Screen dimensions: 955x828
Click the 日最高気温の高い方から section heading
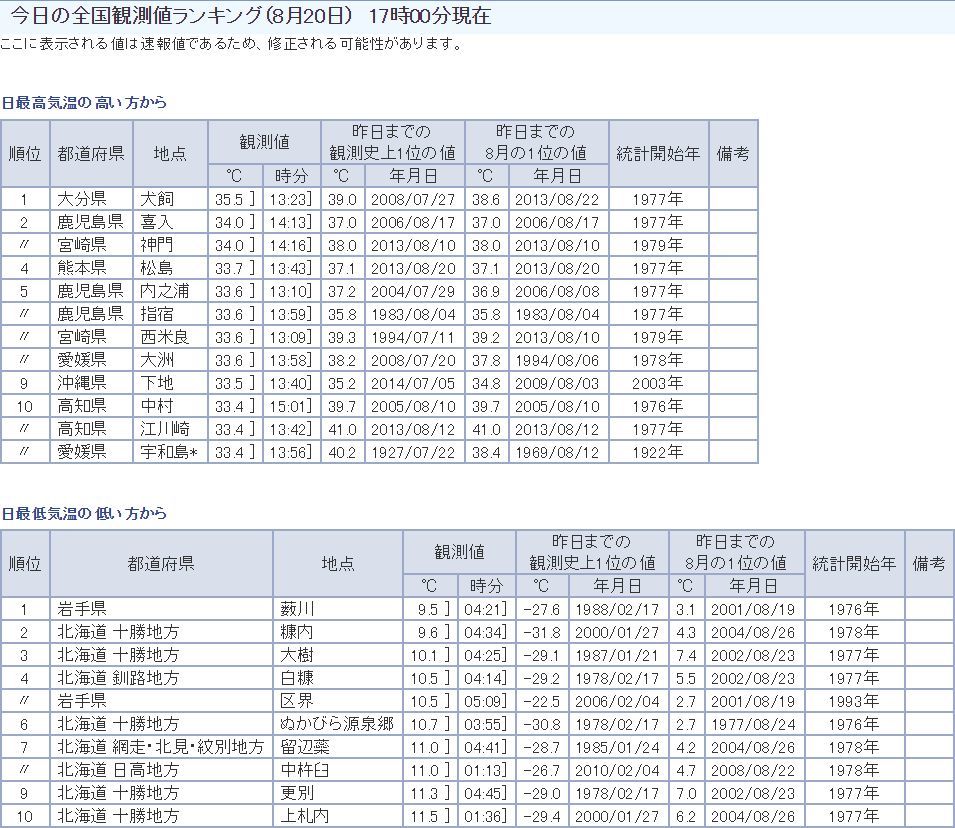(x=84, y=103)
